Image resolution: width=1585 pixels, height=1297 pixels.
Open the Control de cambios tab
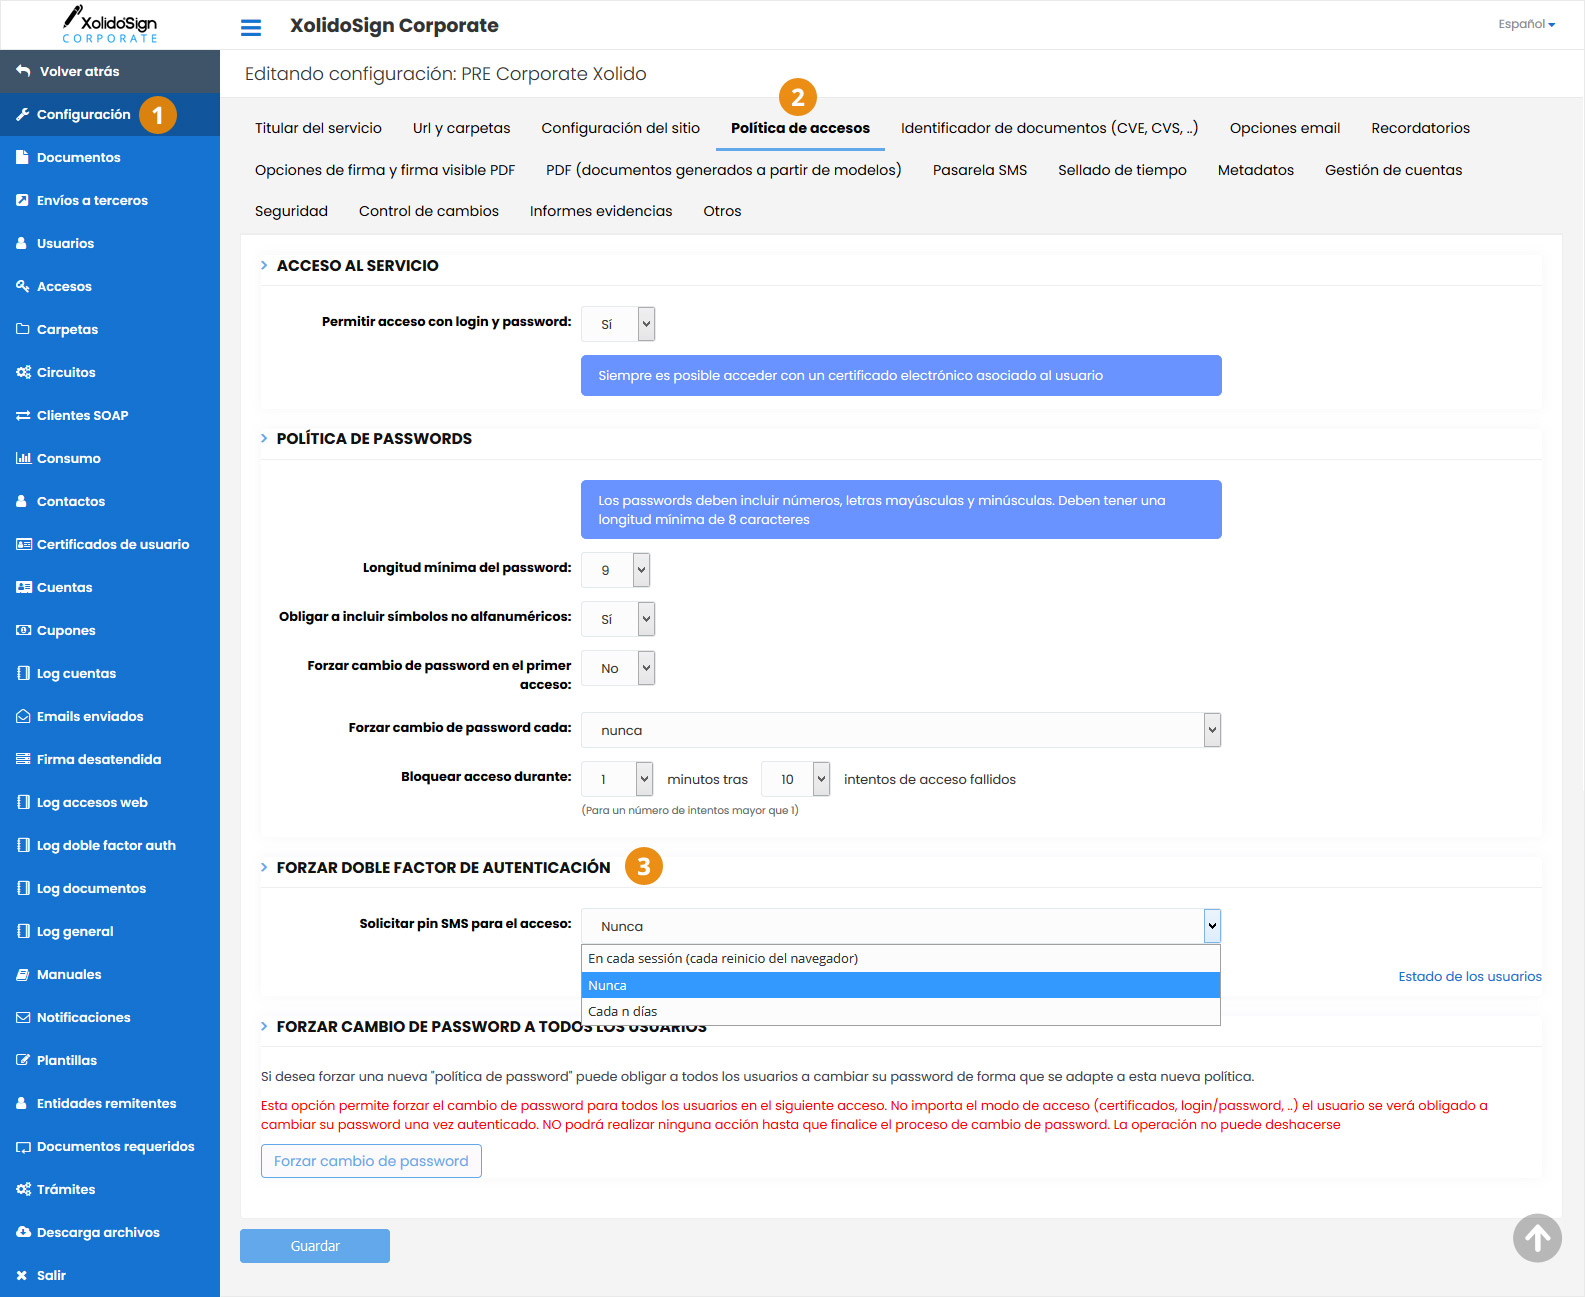point(429,211)
